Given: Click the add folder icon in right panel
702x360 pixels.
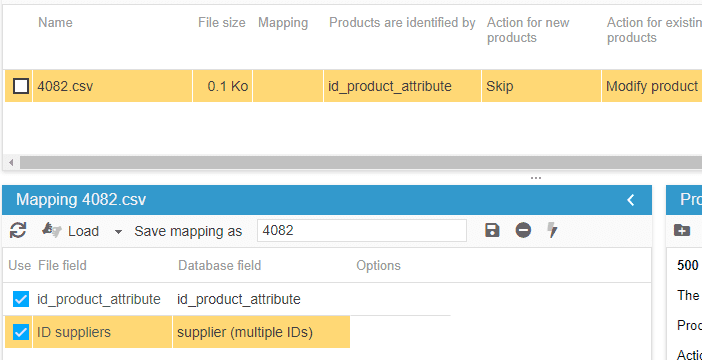Looking at the screenshot, I should (682, 230).
